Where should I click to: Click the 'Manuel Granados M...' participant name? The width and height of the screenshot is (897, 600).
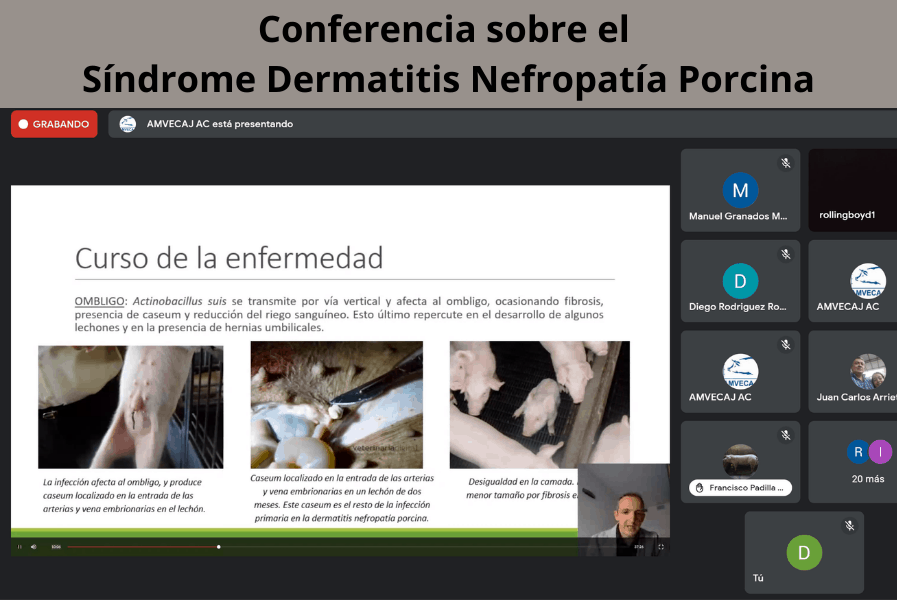coord(738,216)
